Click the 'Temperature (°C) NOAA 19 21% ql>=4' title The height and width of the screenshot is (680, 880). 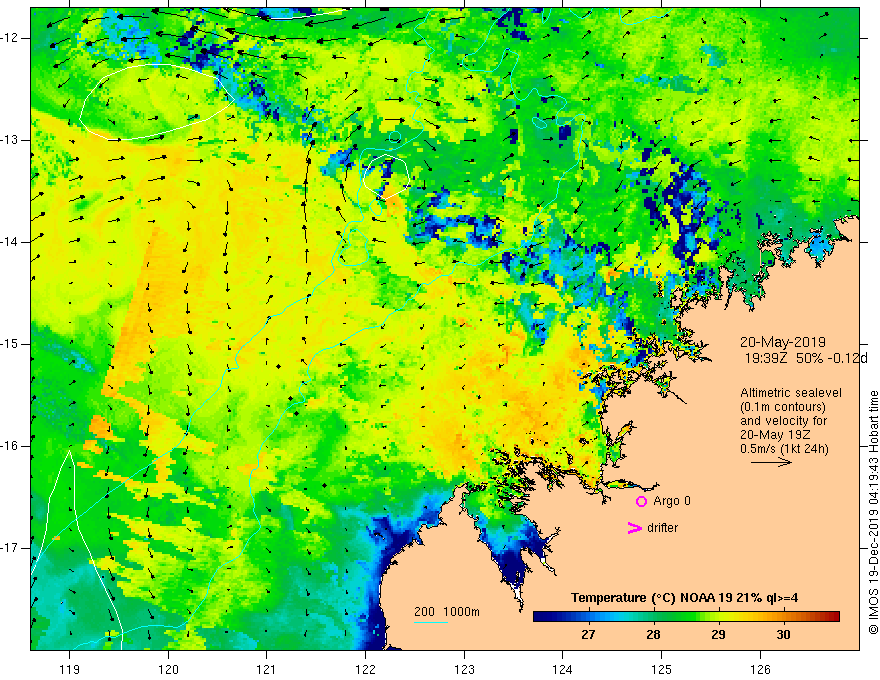(685, 598)
